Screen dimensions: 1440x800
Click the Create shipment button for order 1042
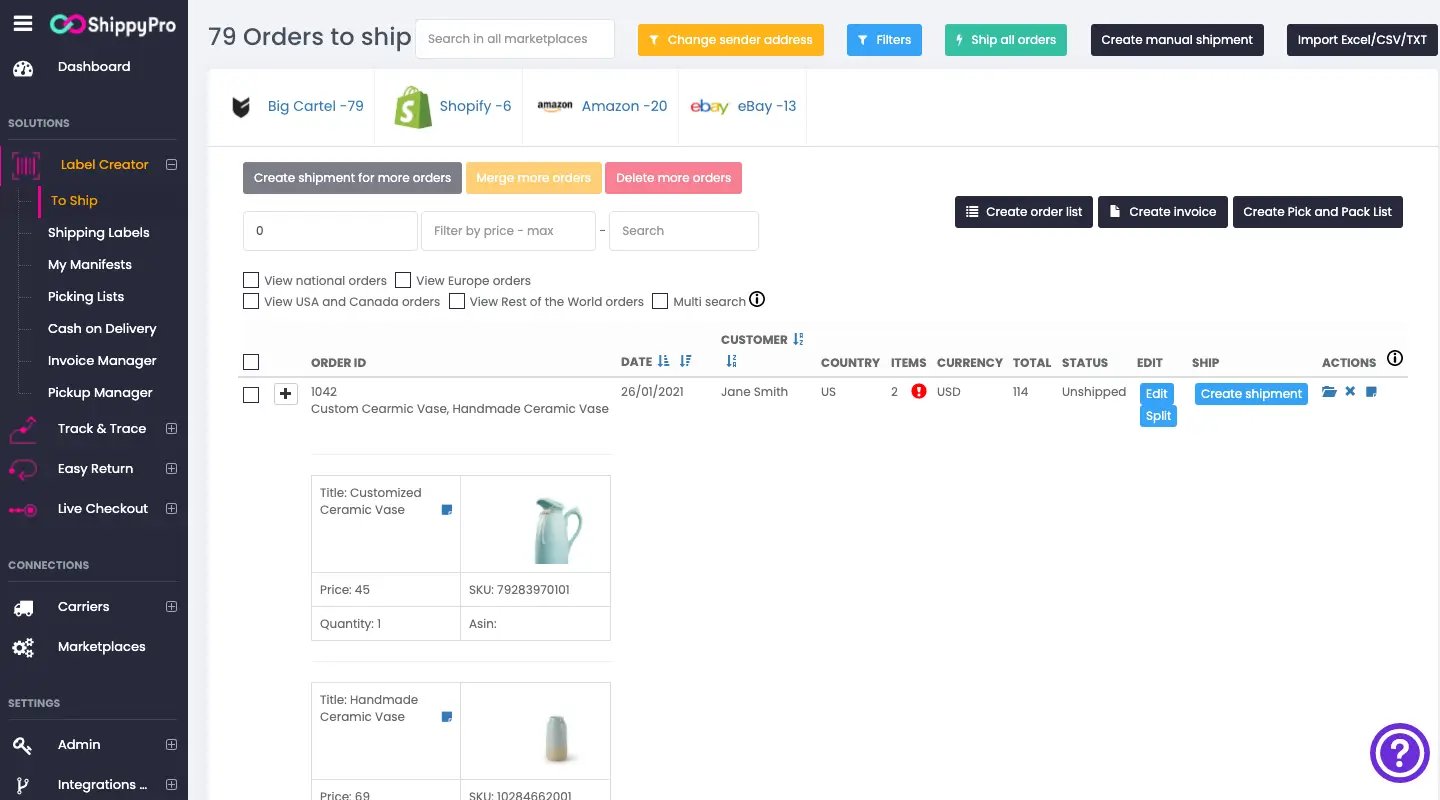click(x=1251, y=394)
